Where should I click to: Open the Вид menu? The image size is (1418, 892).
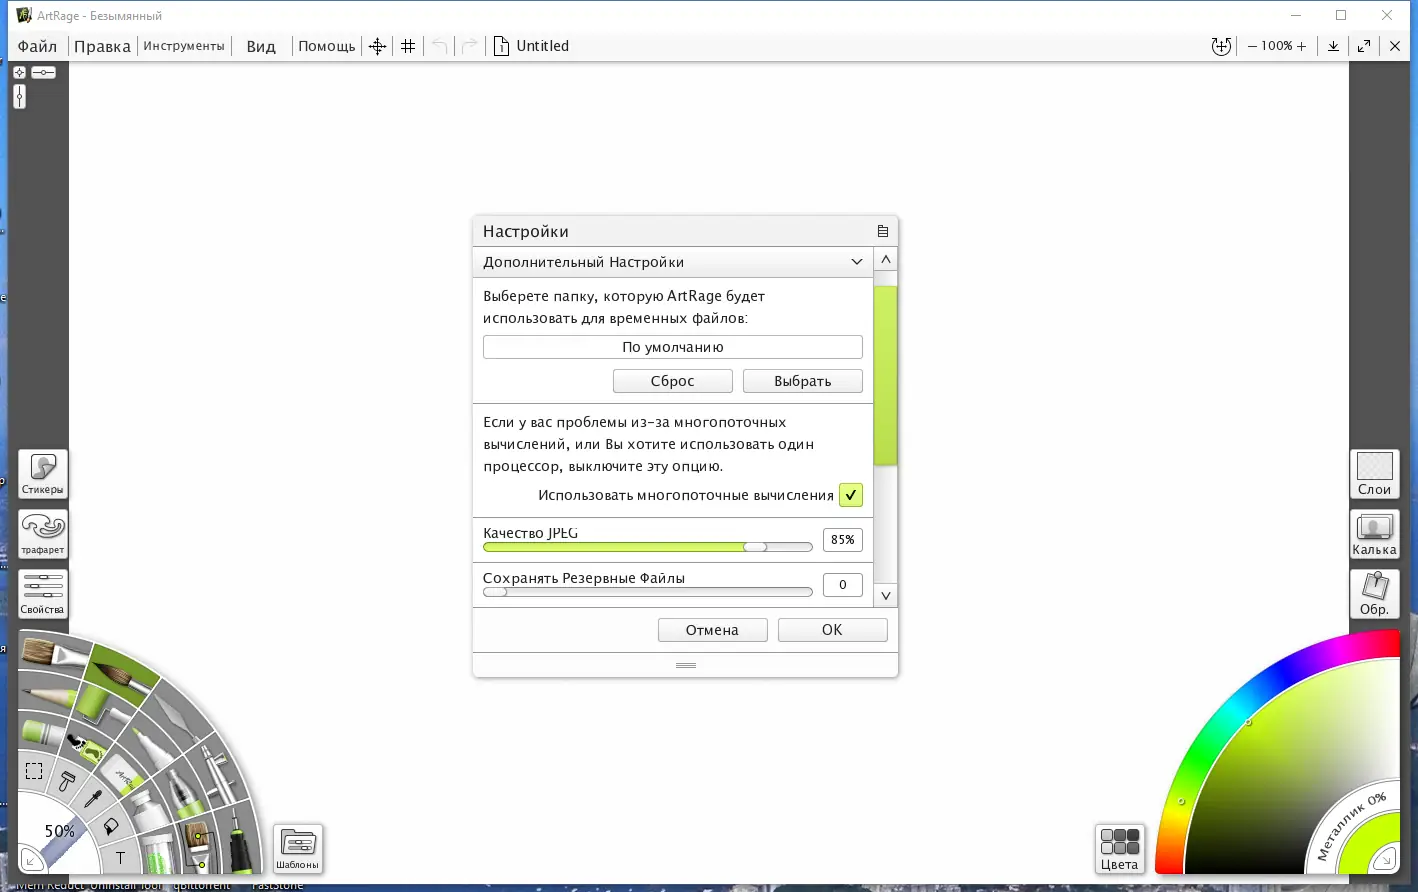[261, 46]
